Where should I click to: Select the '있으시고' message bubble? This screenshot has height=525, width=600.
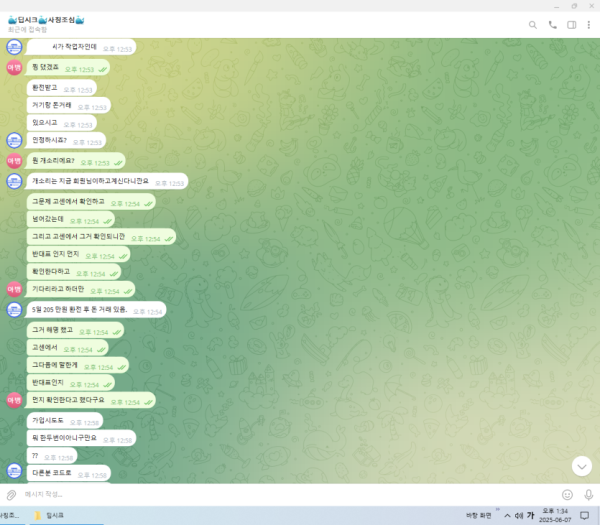click(62, 123)
